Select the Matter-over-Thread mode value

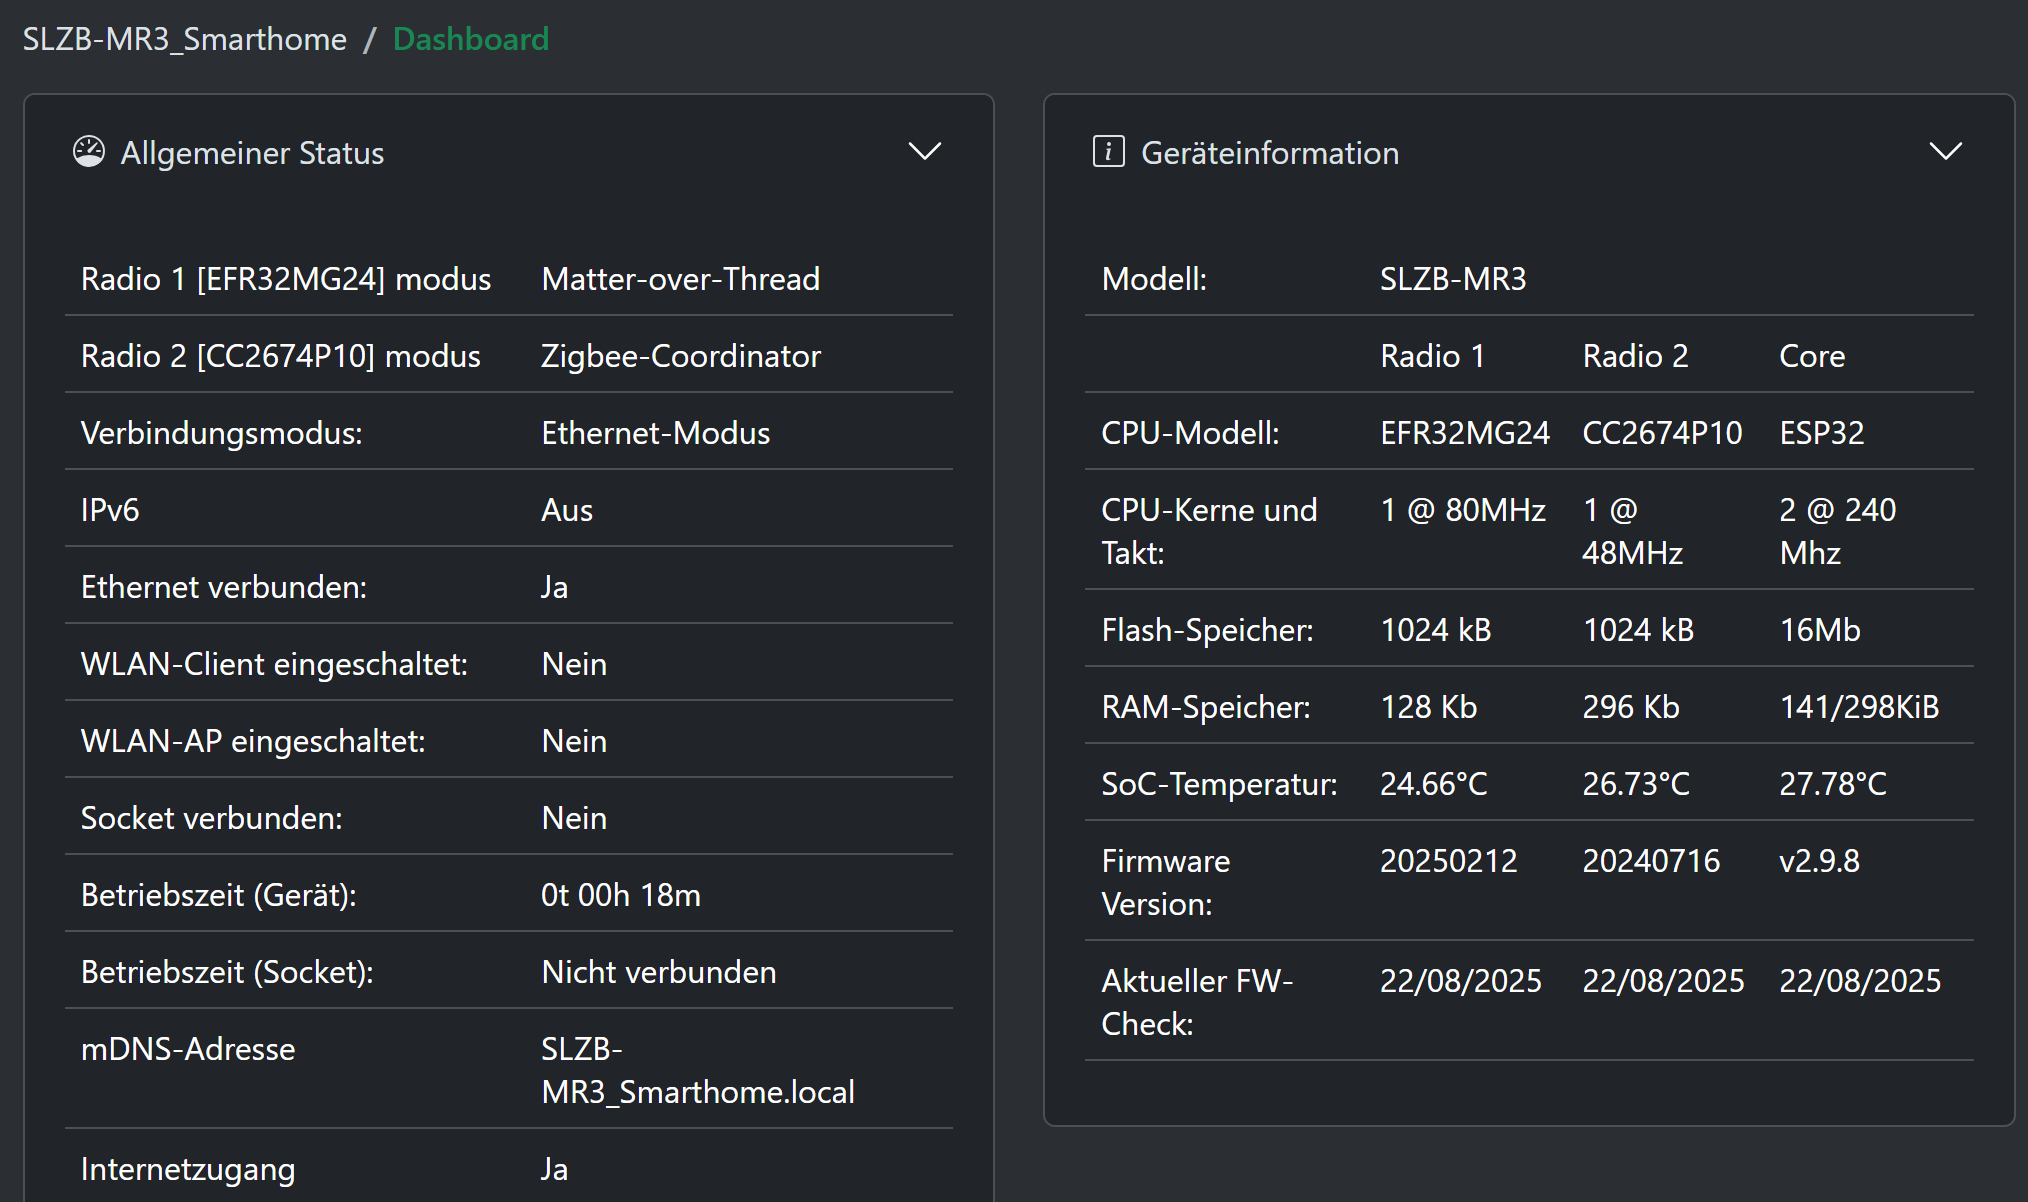[x=680, y=279]
